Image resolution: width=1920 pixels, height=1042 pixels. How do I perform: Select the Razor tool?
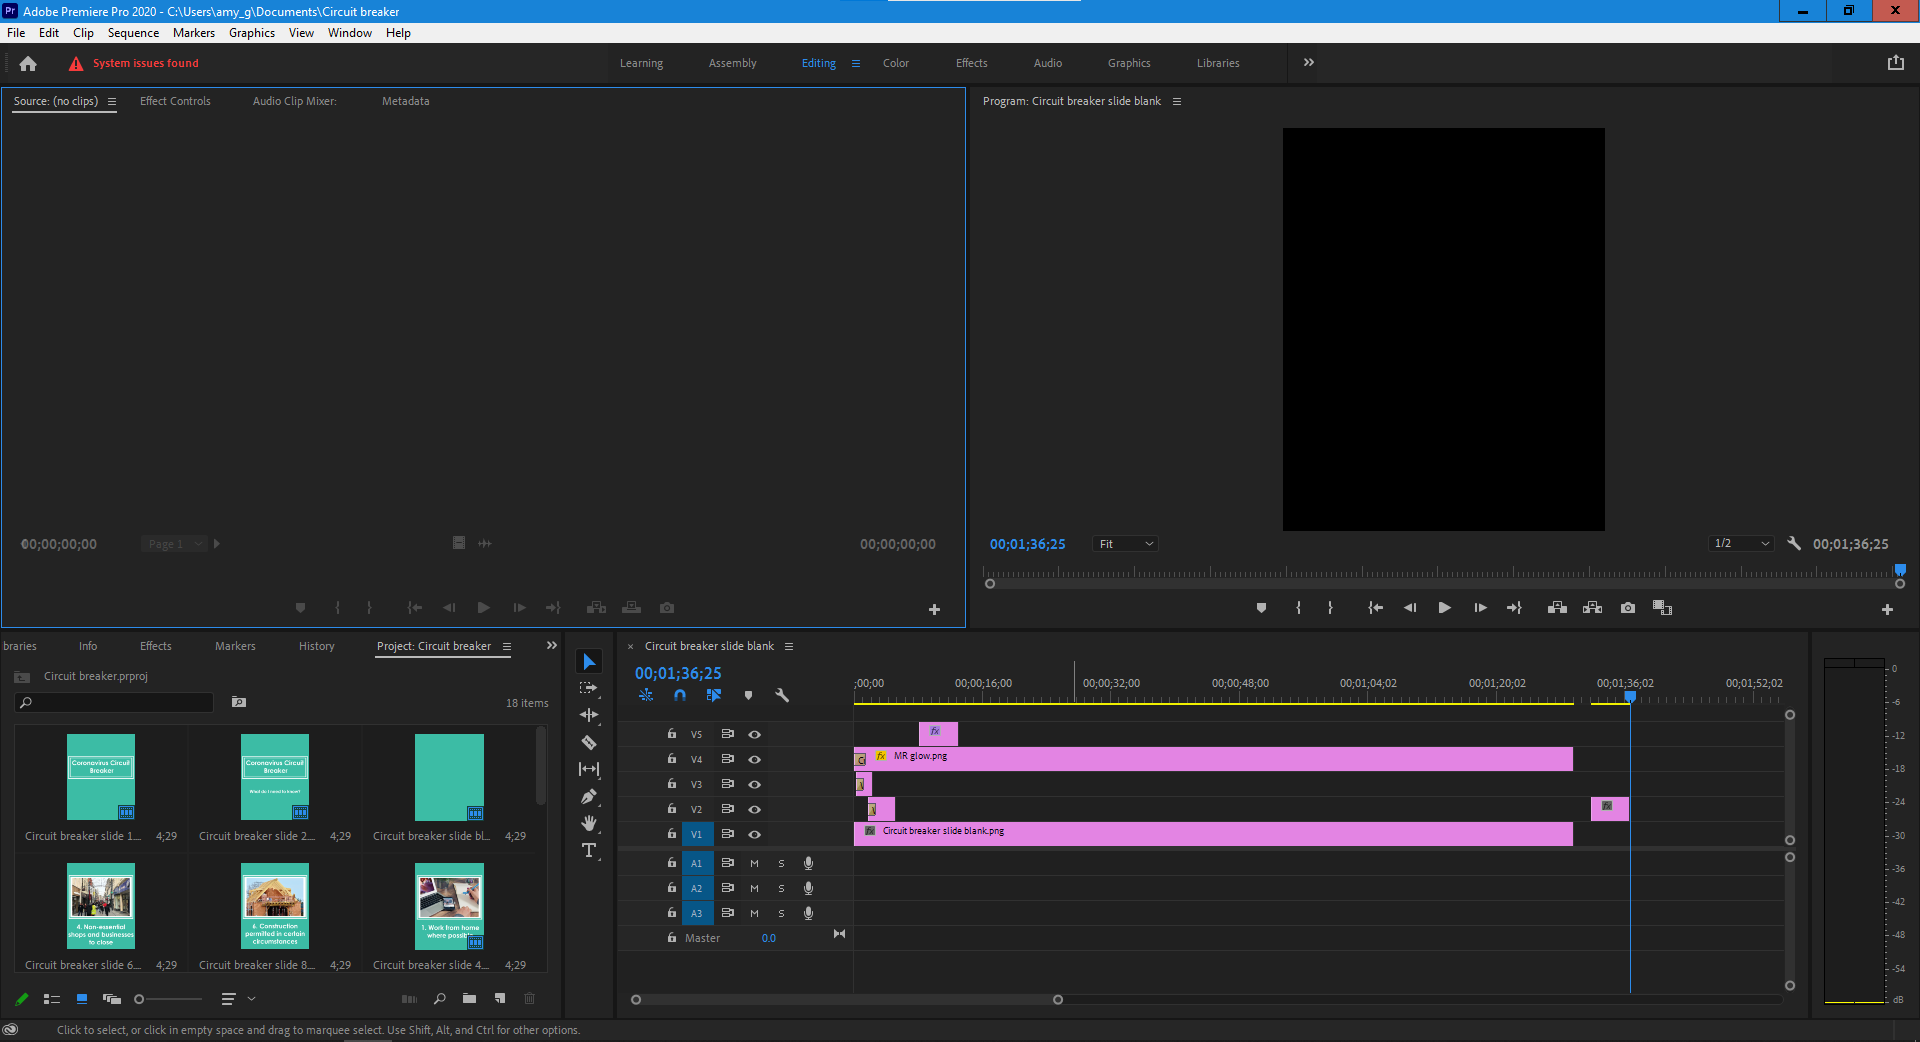589,742
